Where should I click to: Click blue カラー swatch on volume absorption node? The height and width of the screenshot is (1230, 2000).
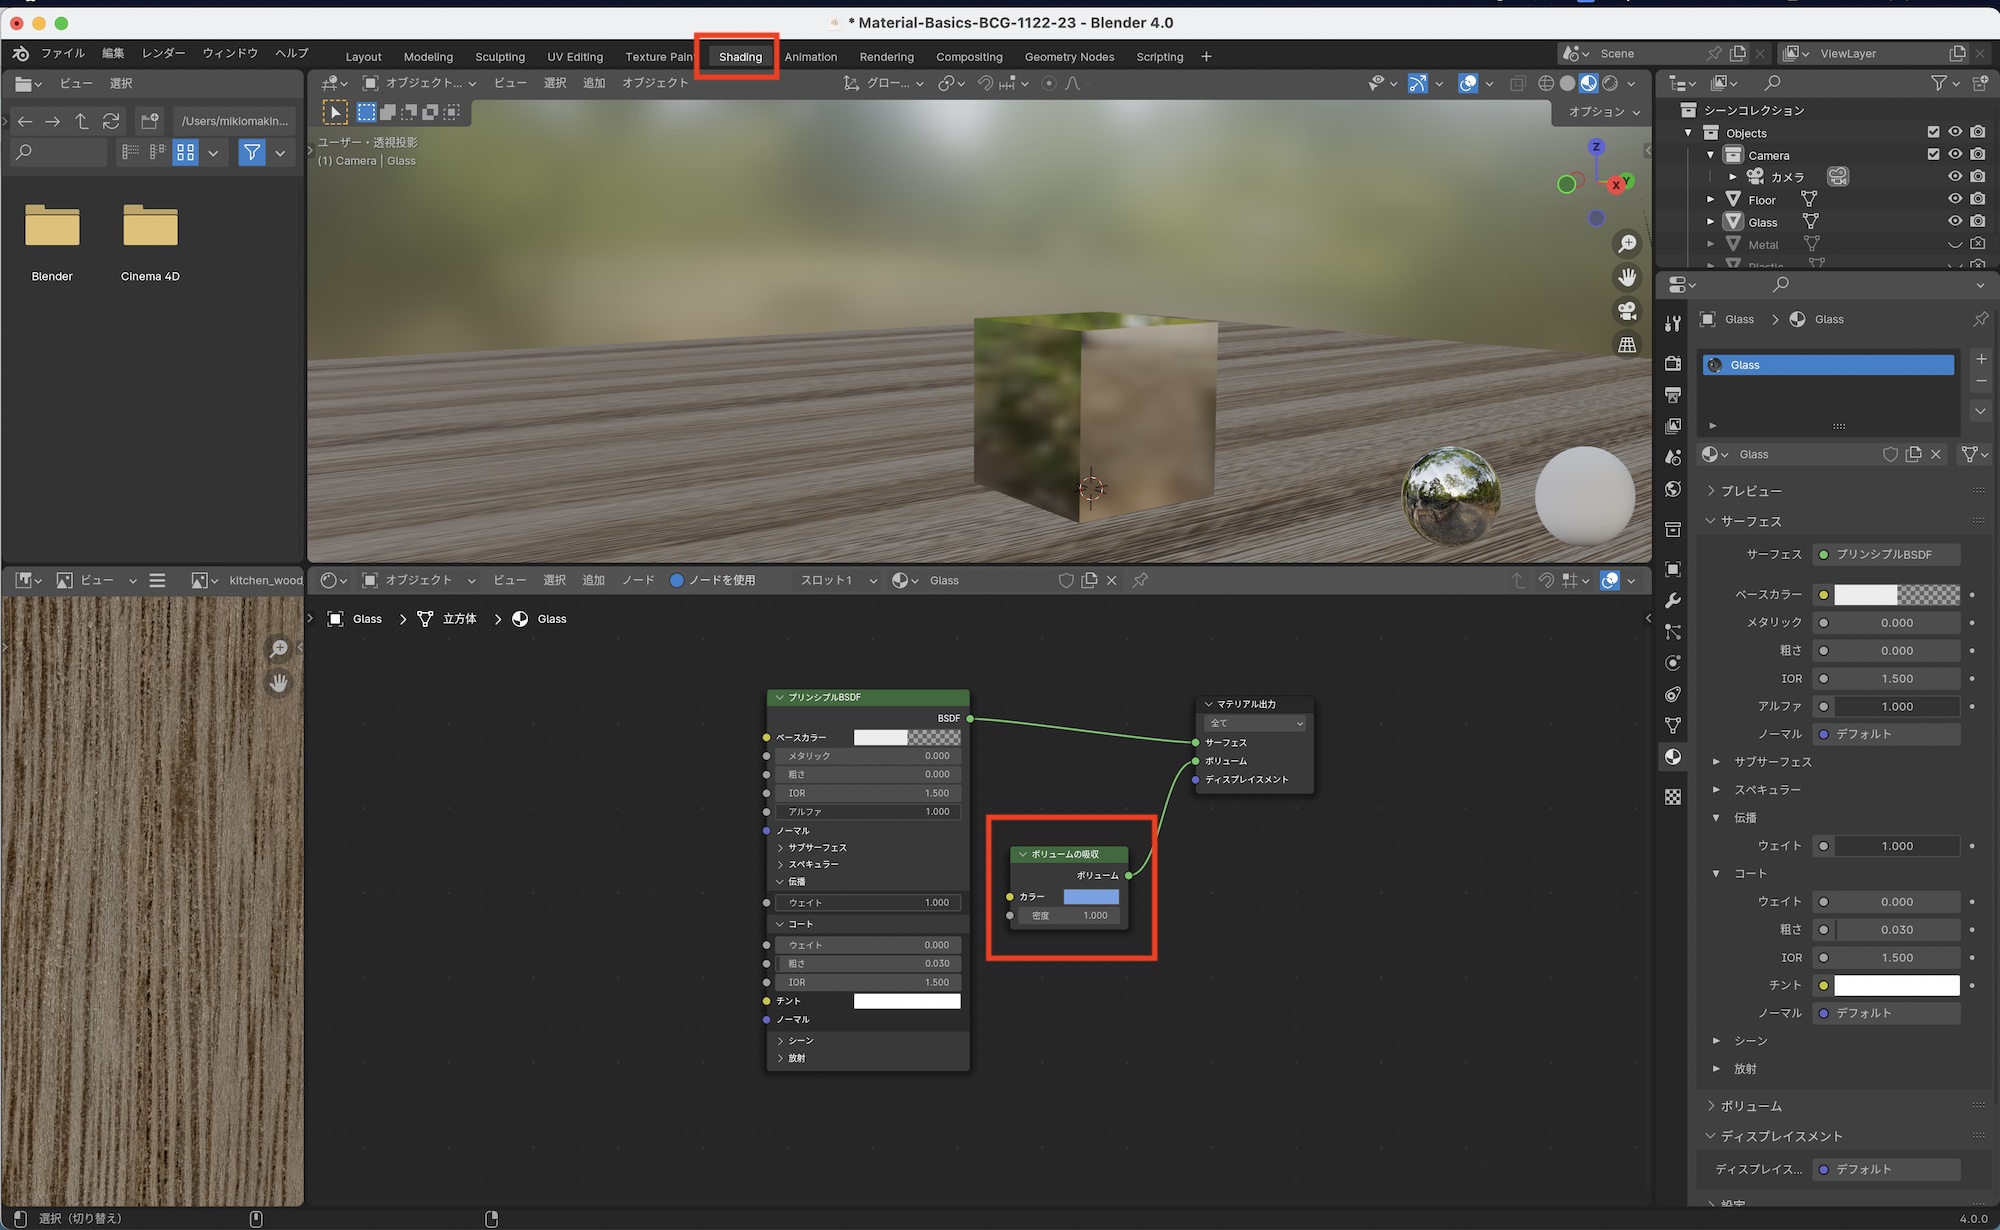[x=1090, y=897]
